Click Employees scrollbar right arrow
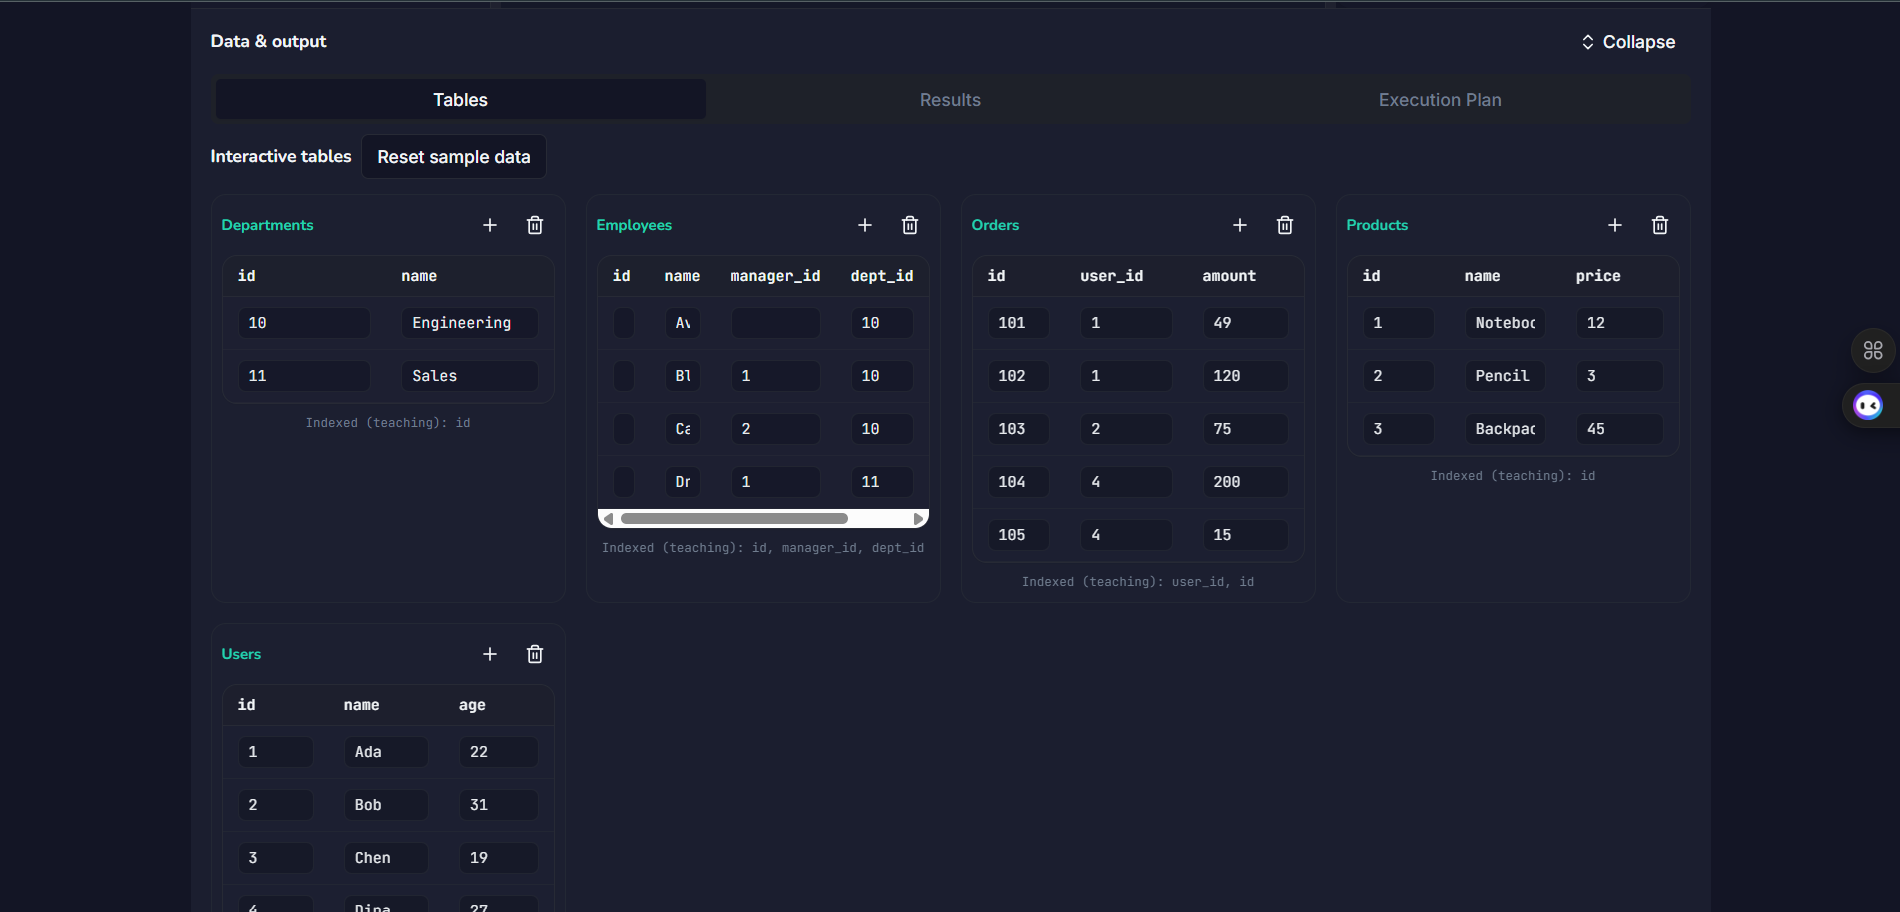The image size is (1900, 912). (918, 519)
